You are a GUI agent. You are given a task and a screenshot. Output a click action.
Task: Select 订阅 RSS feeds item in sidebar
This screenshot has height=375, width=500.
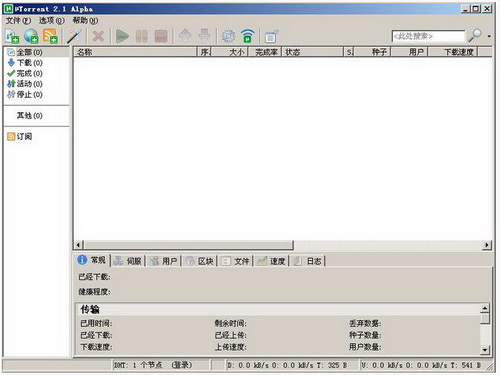point(20,136)
